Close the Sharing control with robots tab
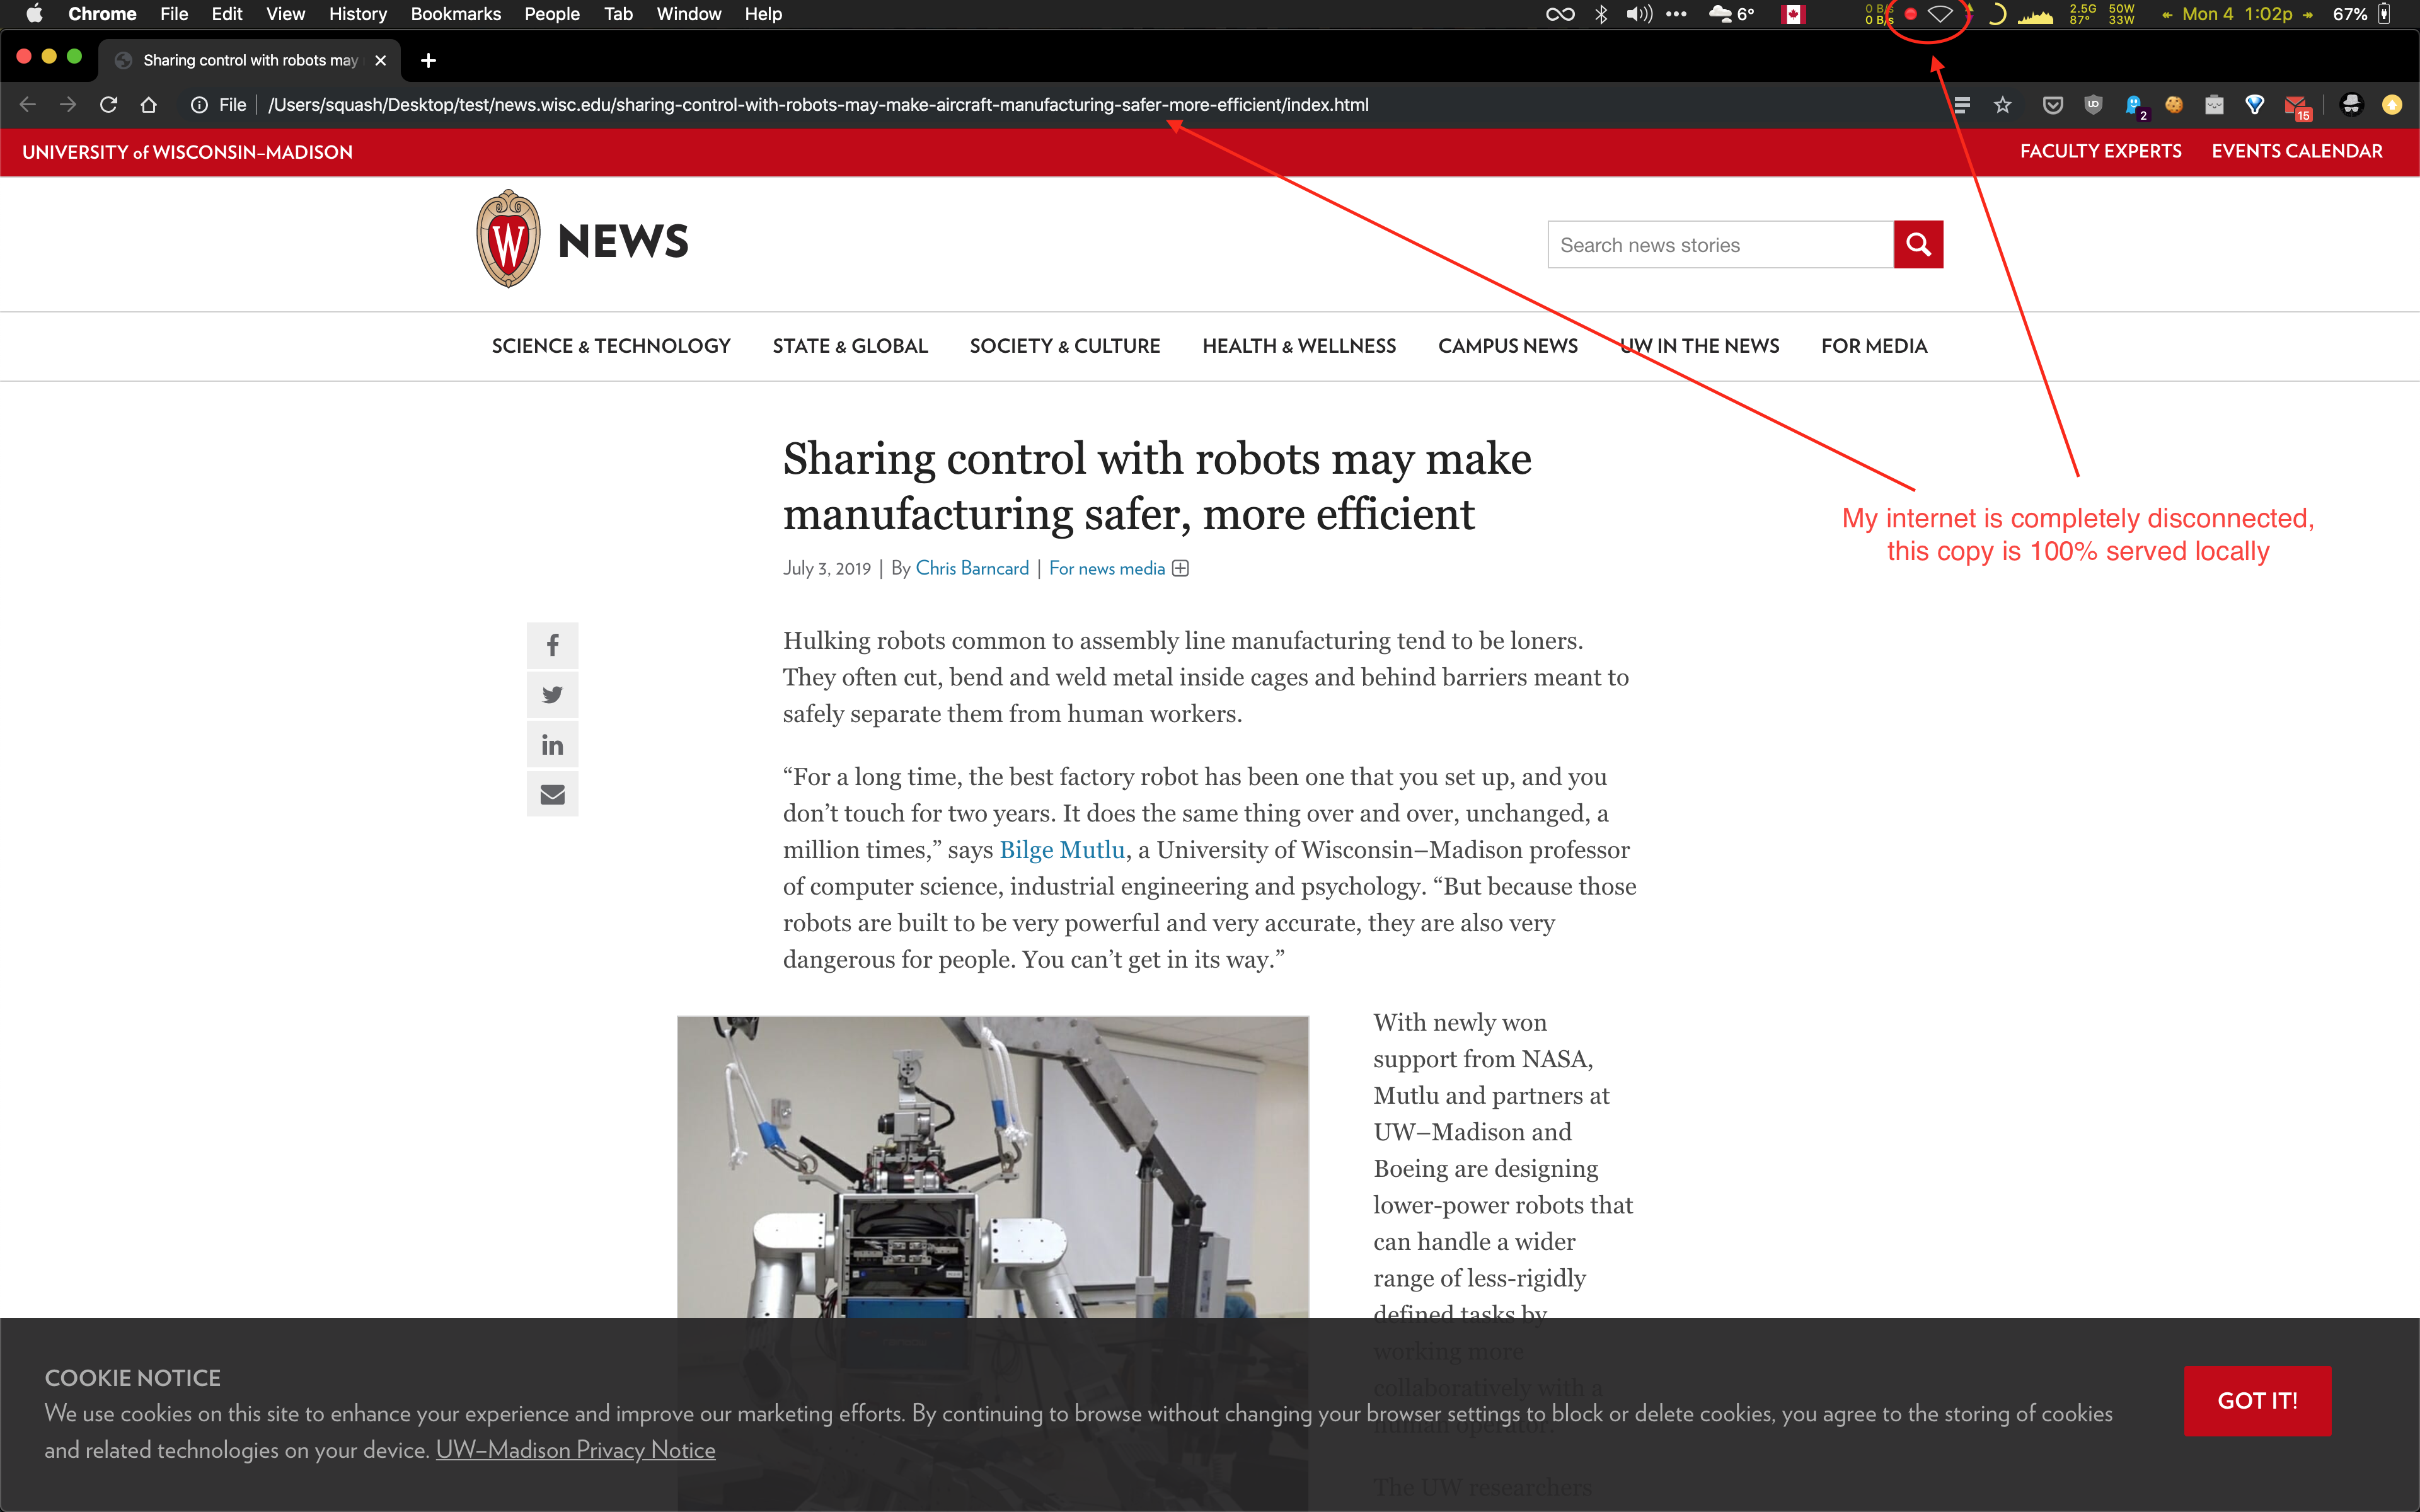2420x1512 pixels. [380, 60]
